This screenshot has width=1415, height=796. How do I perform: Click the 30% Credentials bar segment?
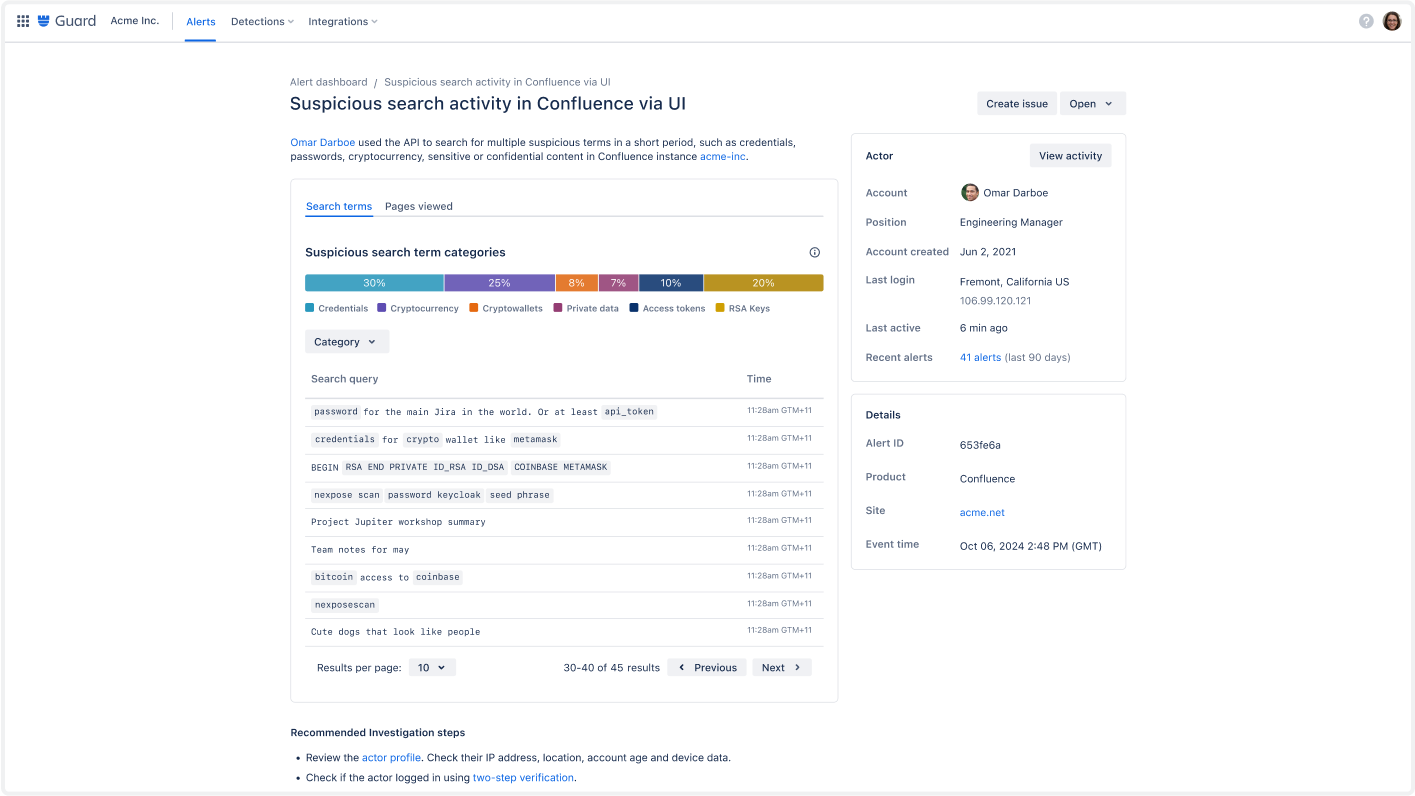click(373, 283)
